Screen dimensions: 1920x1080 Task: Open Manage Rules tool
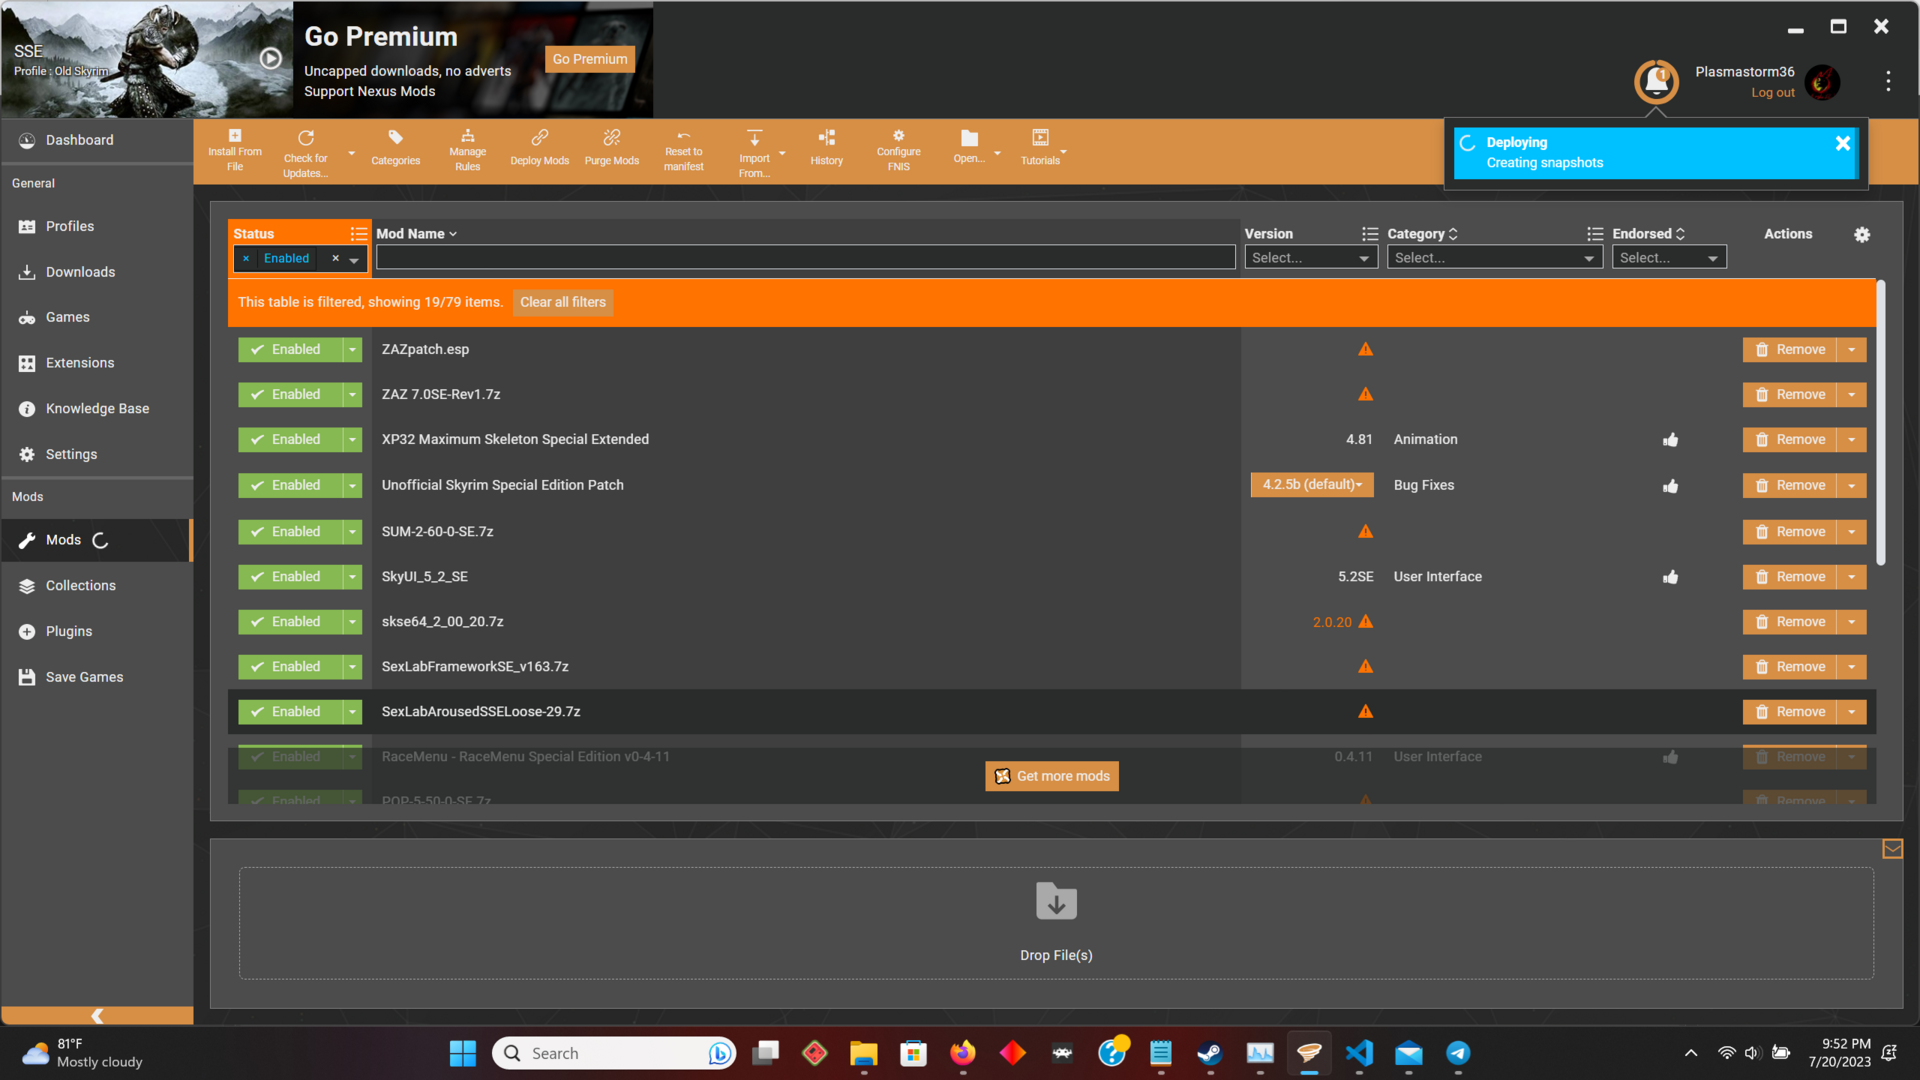467,151
